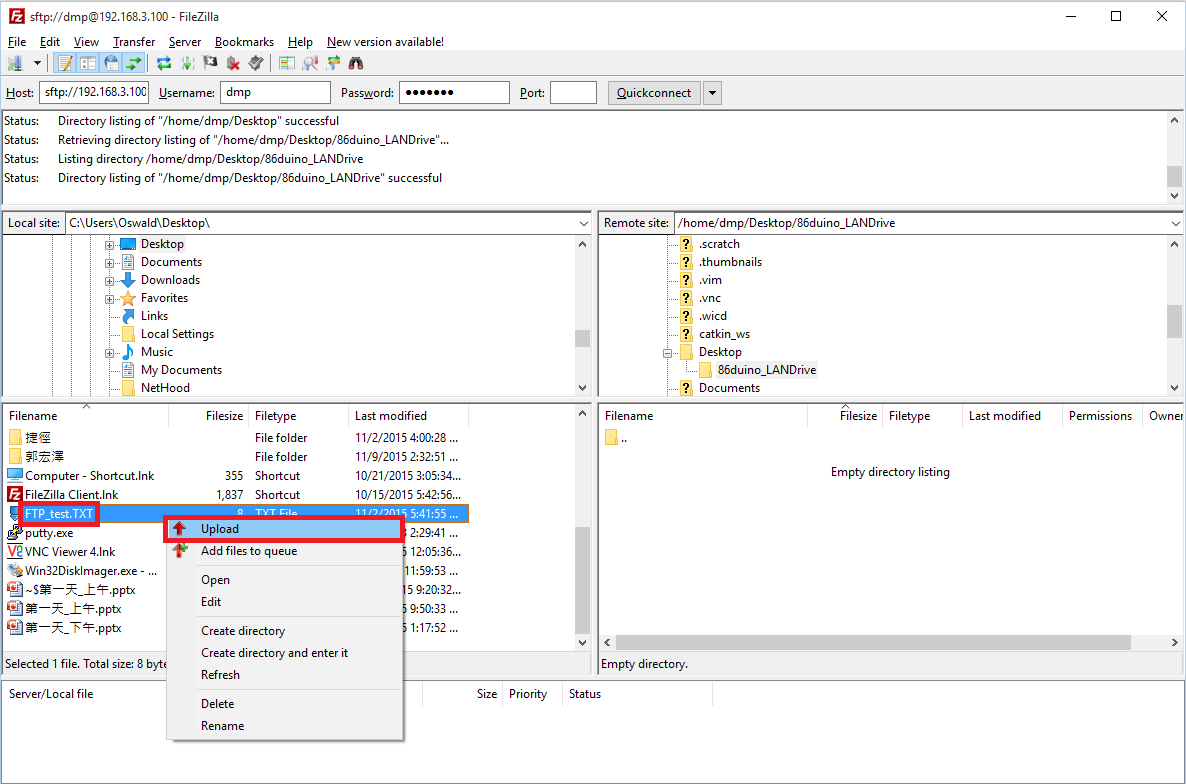Expand the Documents tree node
The image size is (1186, 784).
coord(109,263)
